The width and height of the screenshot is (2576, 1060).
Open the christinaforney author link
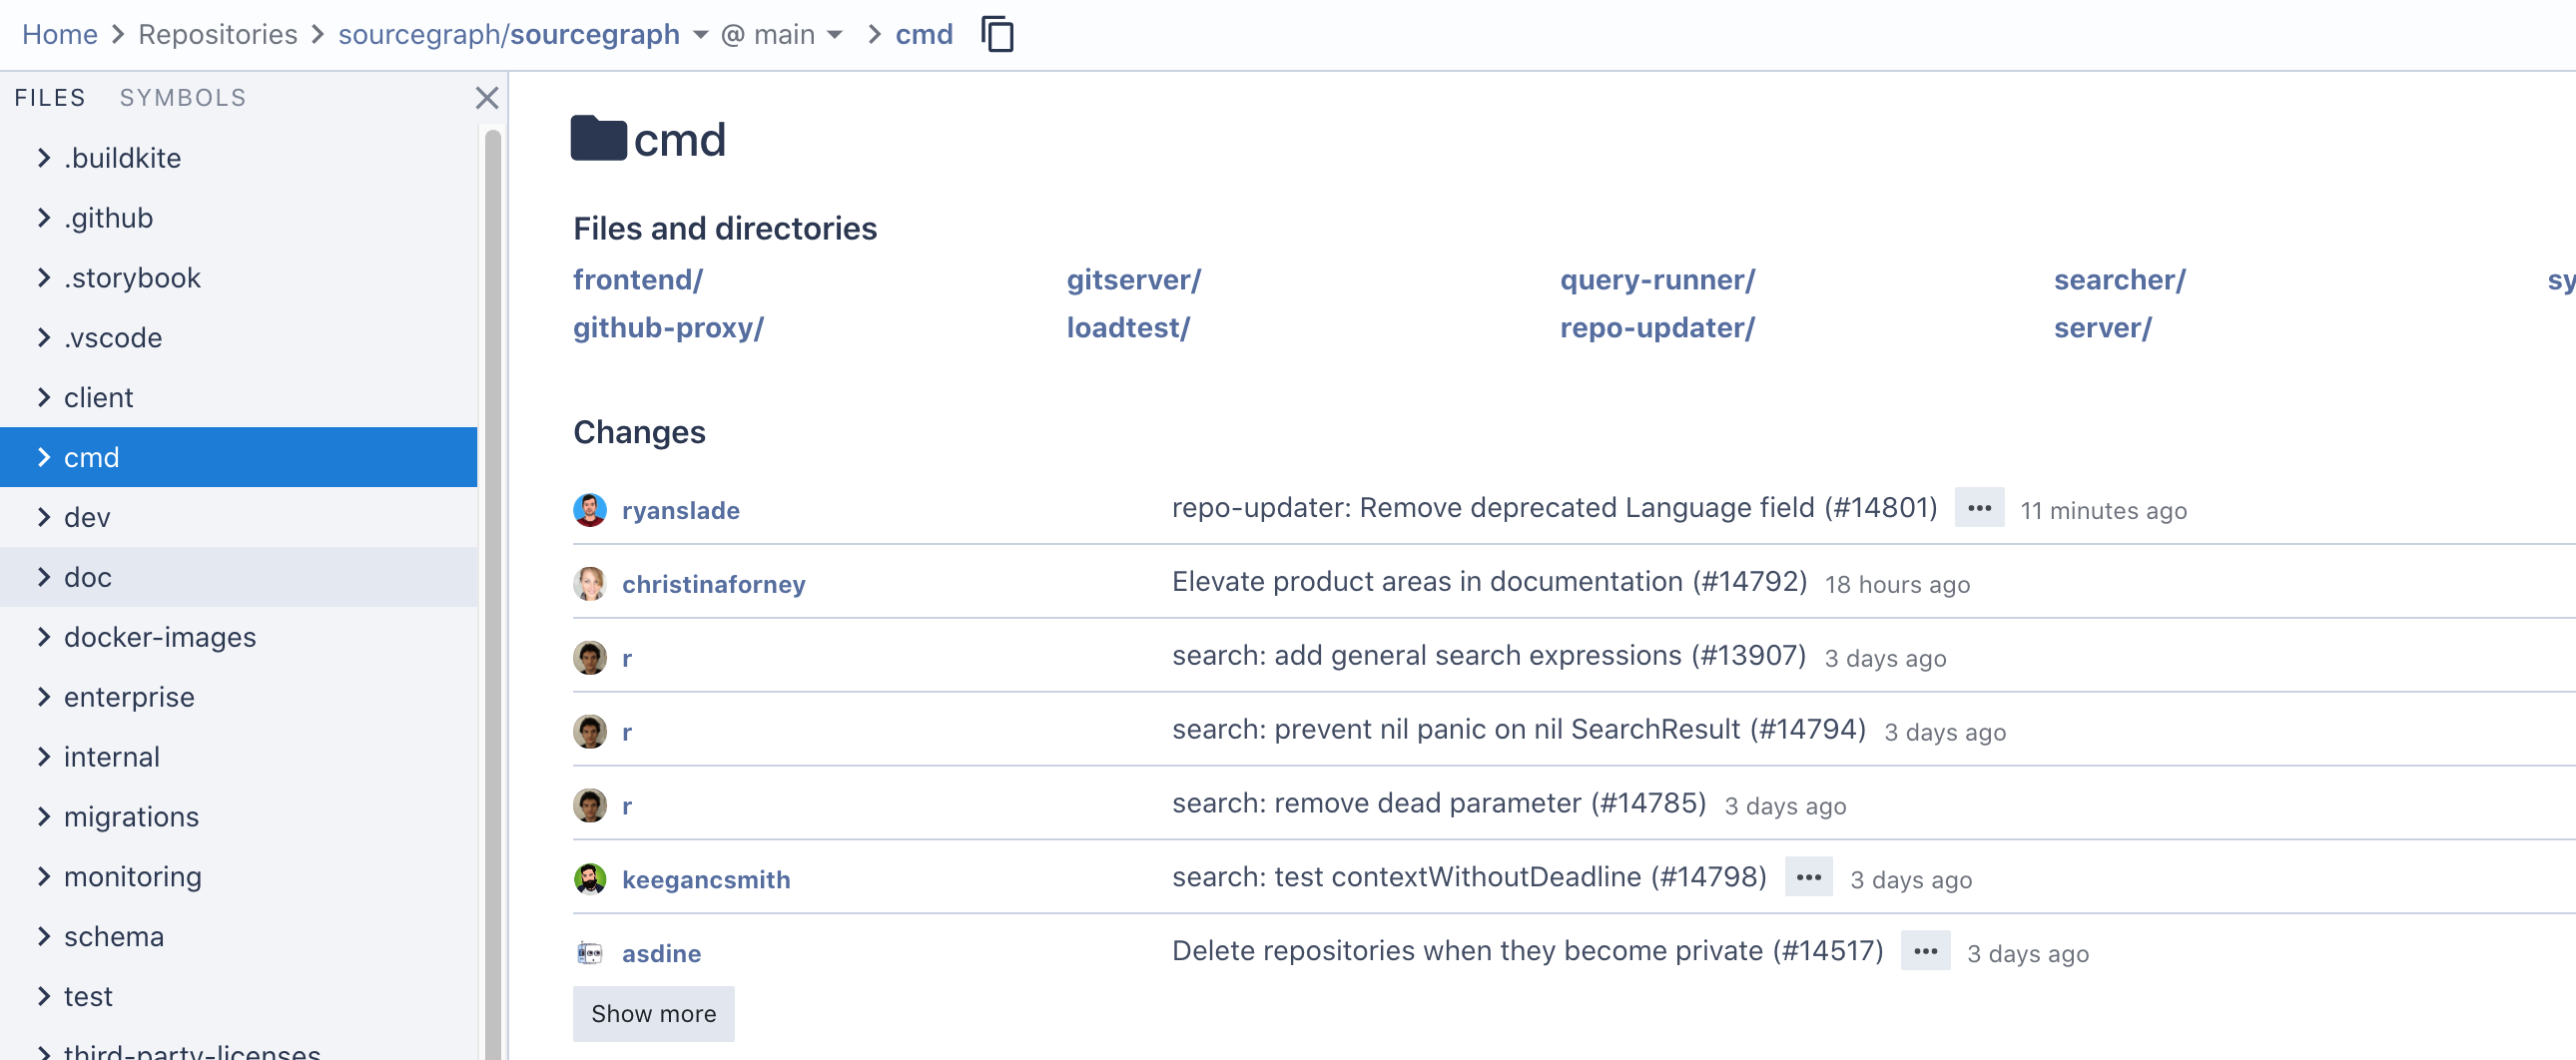[x=714, y=585]
